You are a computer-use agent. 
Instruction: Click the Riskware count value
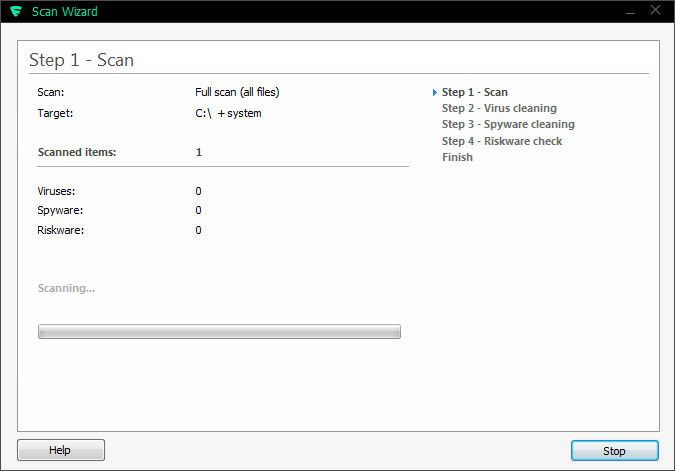(x=198, y=230)
